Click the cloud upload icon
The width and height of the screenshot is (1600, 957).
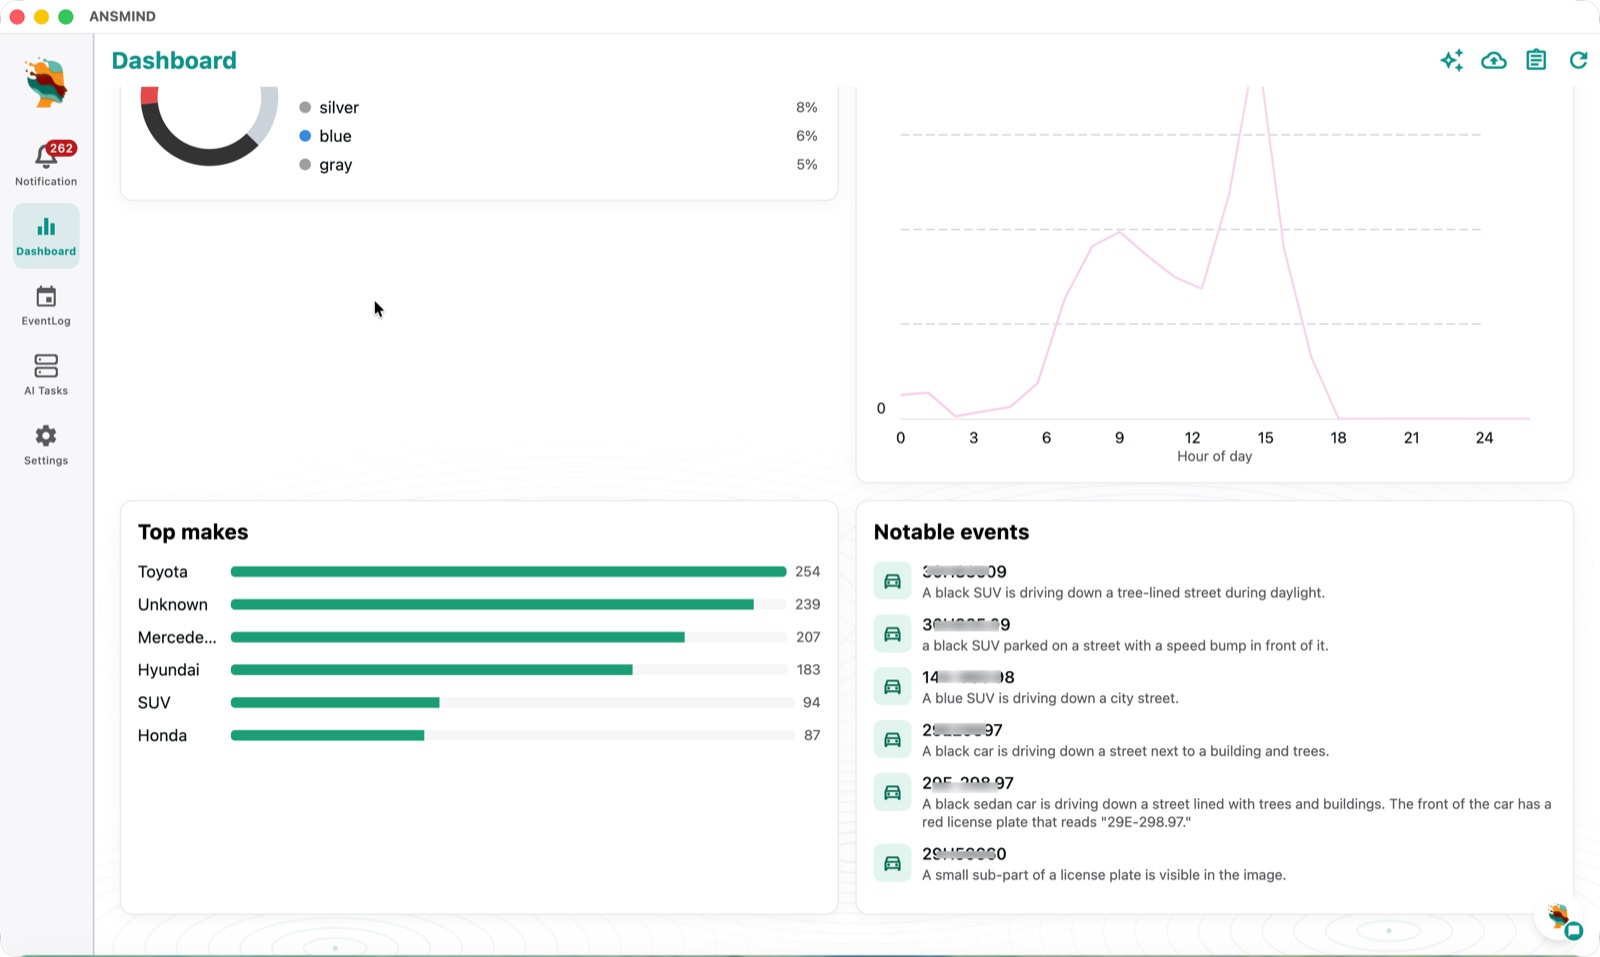click(x=1494, y=61)
